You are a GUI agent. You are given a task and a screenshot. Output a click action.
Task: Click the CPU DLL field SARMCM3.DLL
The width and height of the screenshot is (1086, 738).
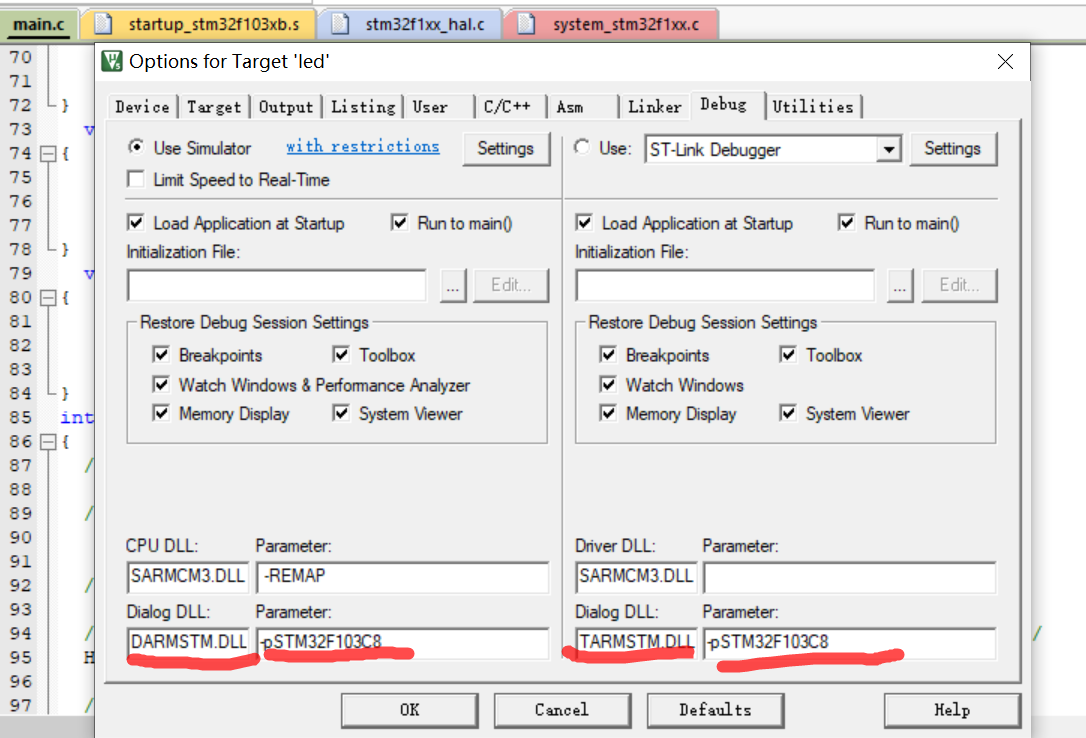coord(188,577)
